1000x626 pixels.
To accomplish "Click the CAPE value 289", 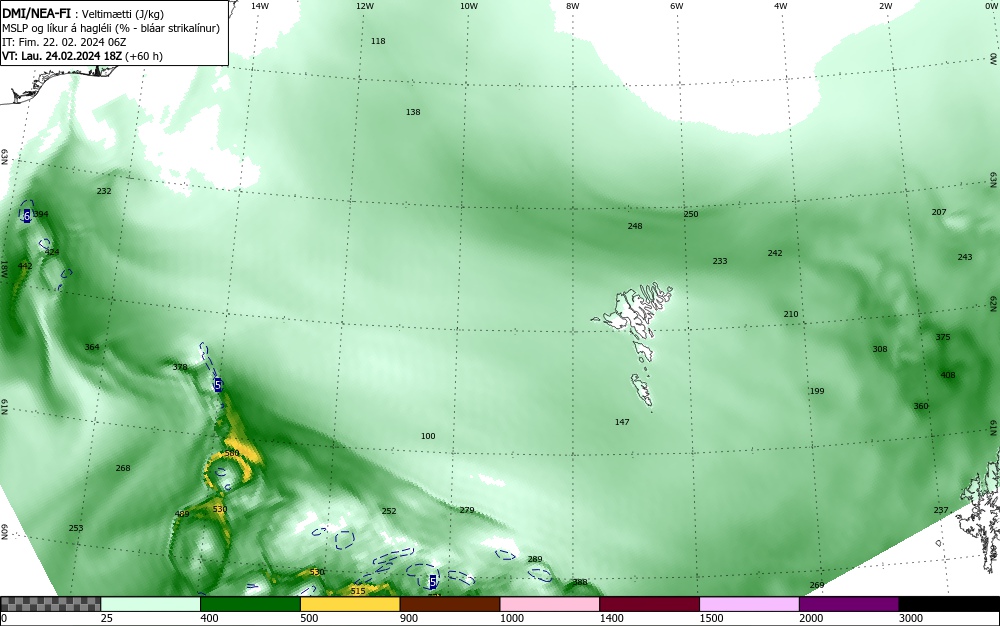I will coord(534,559).
